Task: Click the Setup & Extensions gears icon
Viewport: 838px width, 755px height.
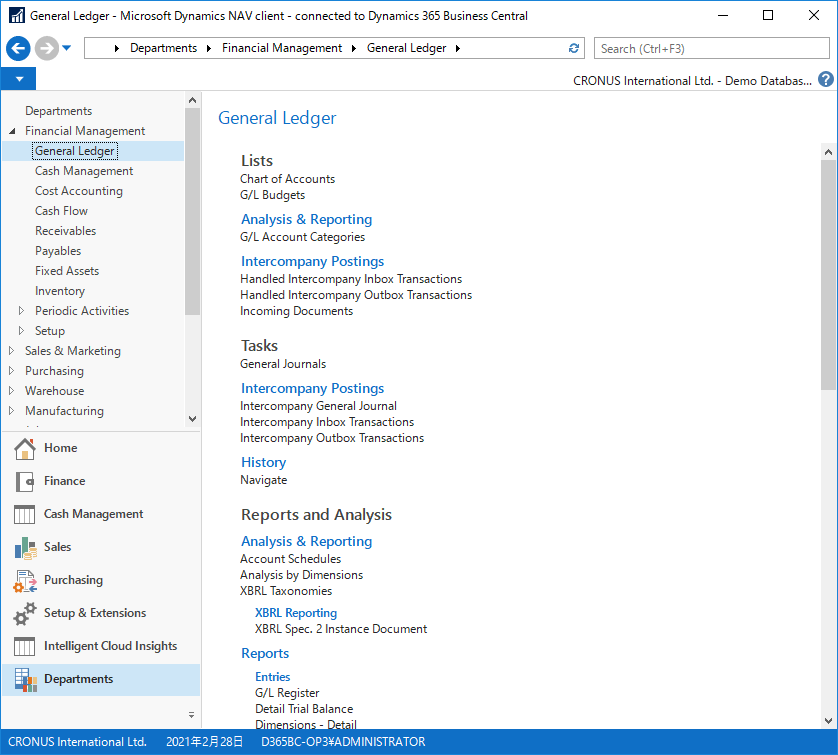Action: (x=25, y=613)
